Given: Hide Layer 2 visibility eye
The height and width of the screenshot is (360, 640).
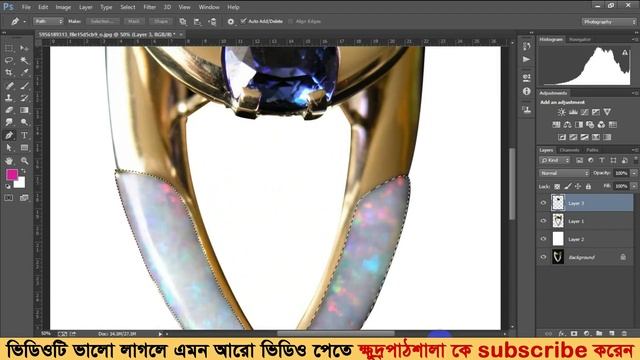Looking at the screenshot, I should coord(543,239).
